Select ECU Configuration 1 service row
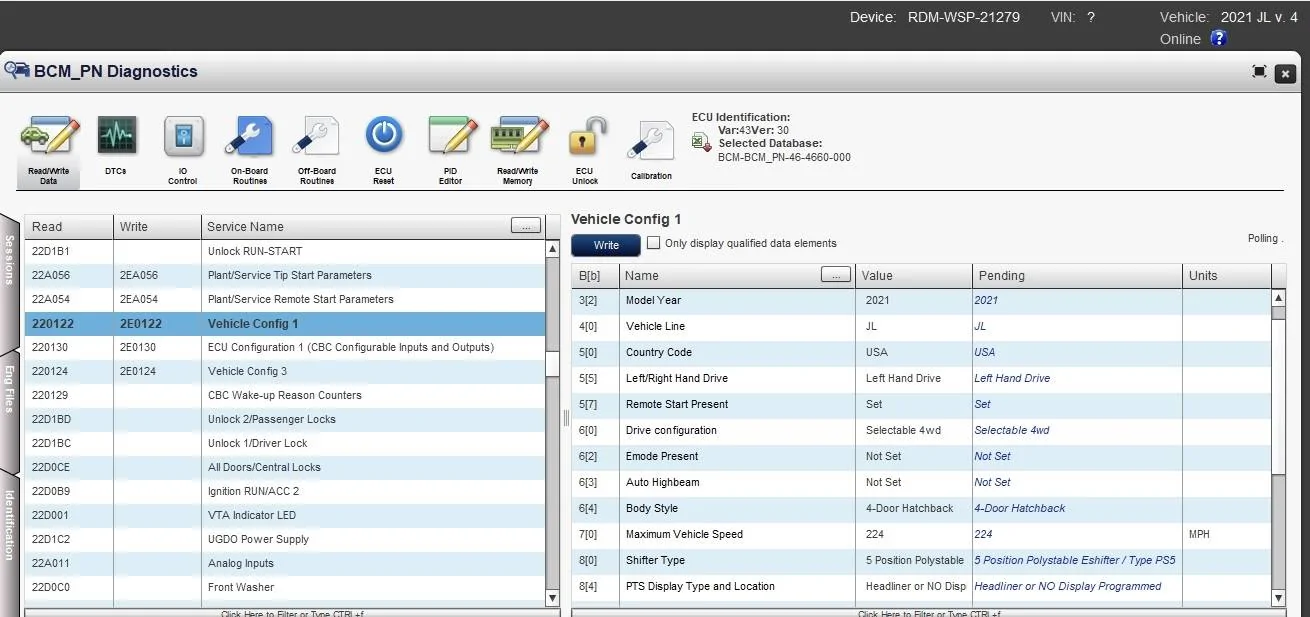The height and width of the screenshot is (617, 1310). click(285, 348)
